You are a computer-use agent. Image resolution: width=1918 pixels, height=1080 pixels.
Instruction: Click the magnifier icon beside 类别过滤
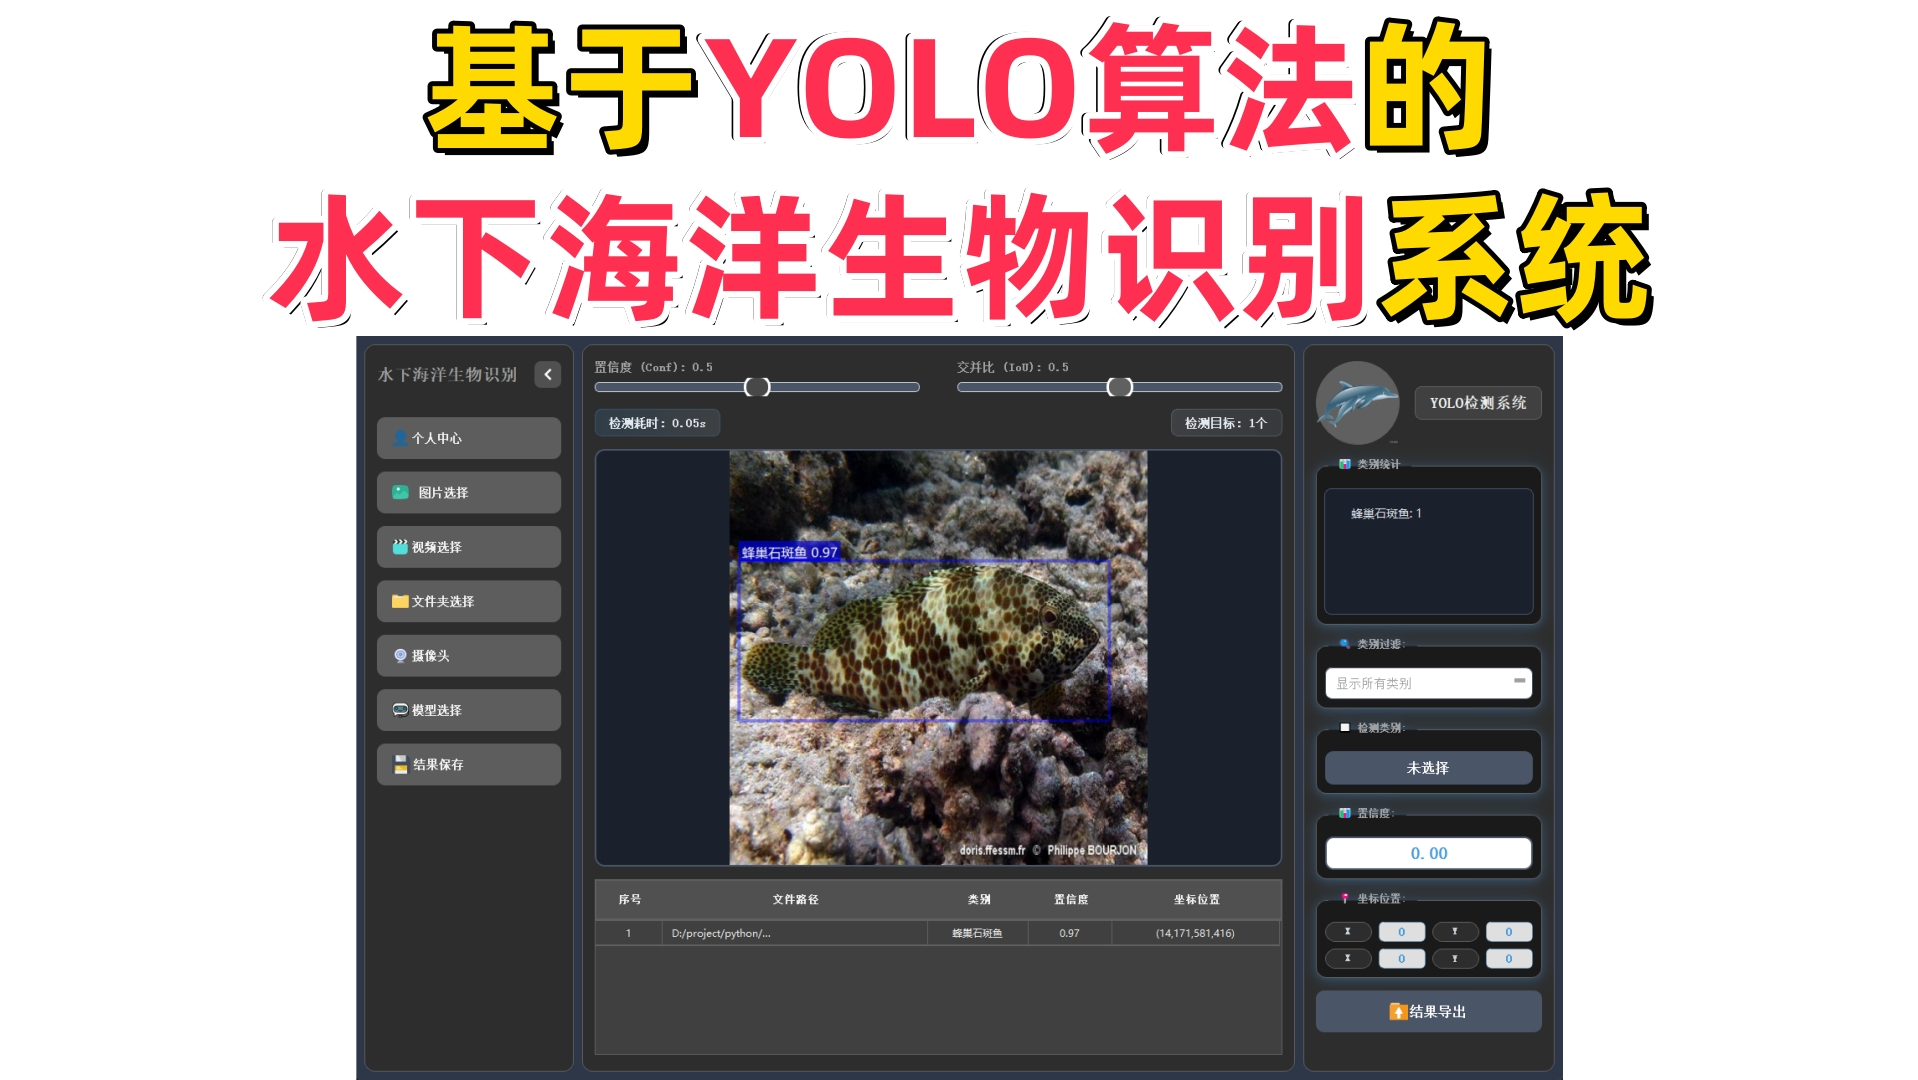pos(1344,645)
